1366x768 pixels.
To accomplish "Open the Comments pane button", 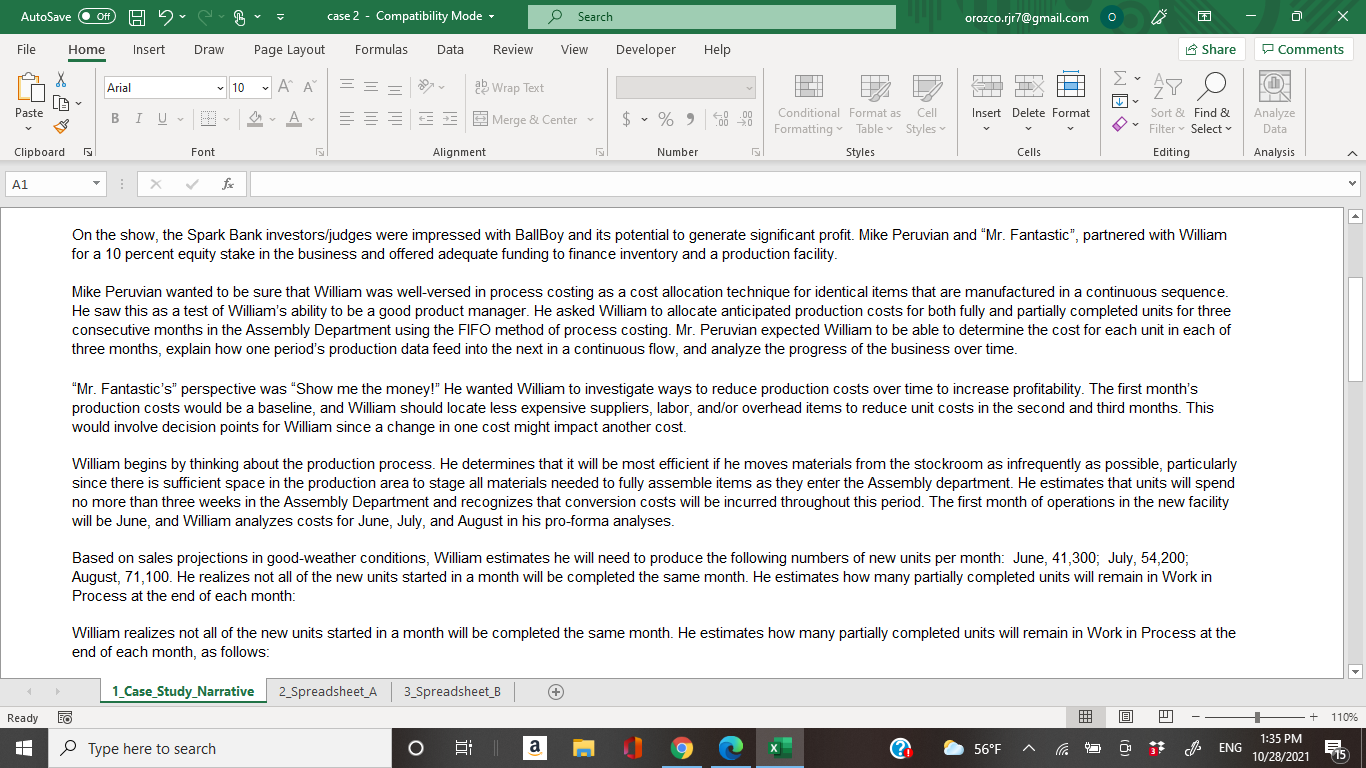I will click(x=1303, y=49).
